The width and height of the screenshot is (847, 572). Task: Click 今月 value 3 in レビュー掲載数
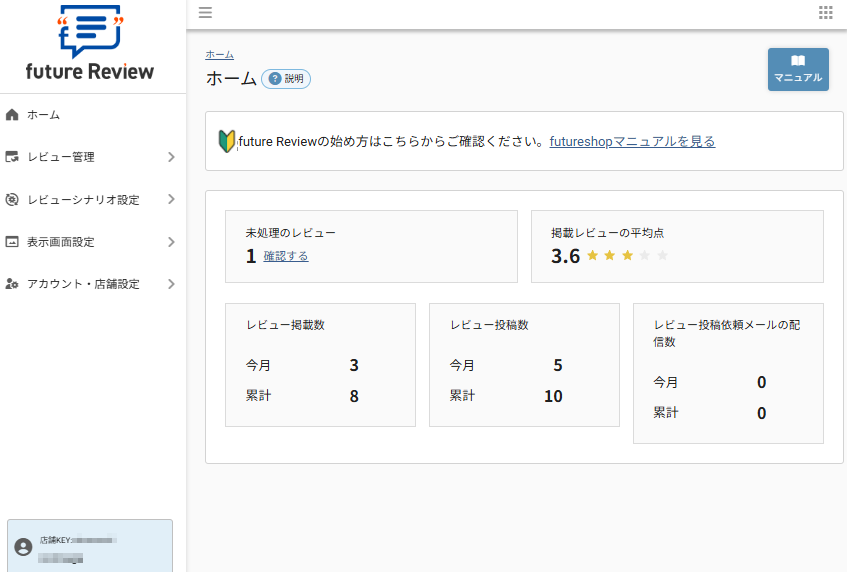354,365
